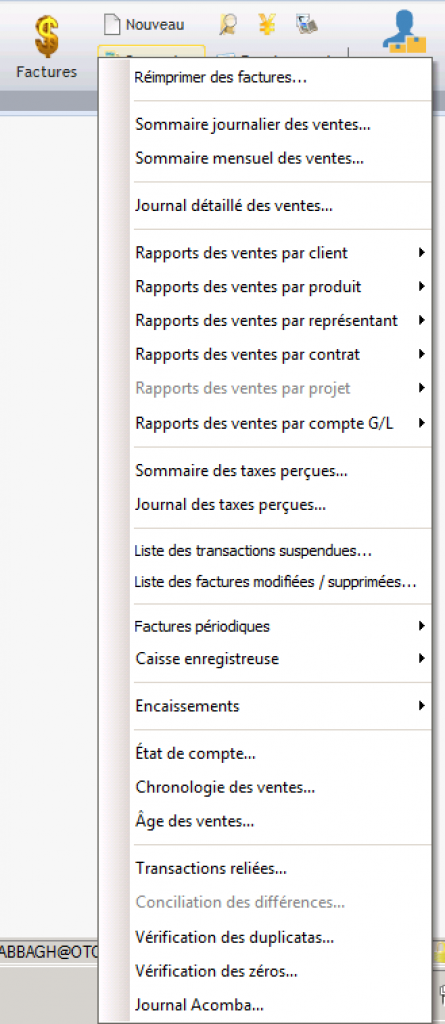Click the blue user with boxes icon
The height and width of the screenshot is (1024, 445).
click(x=405, y=31)
